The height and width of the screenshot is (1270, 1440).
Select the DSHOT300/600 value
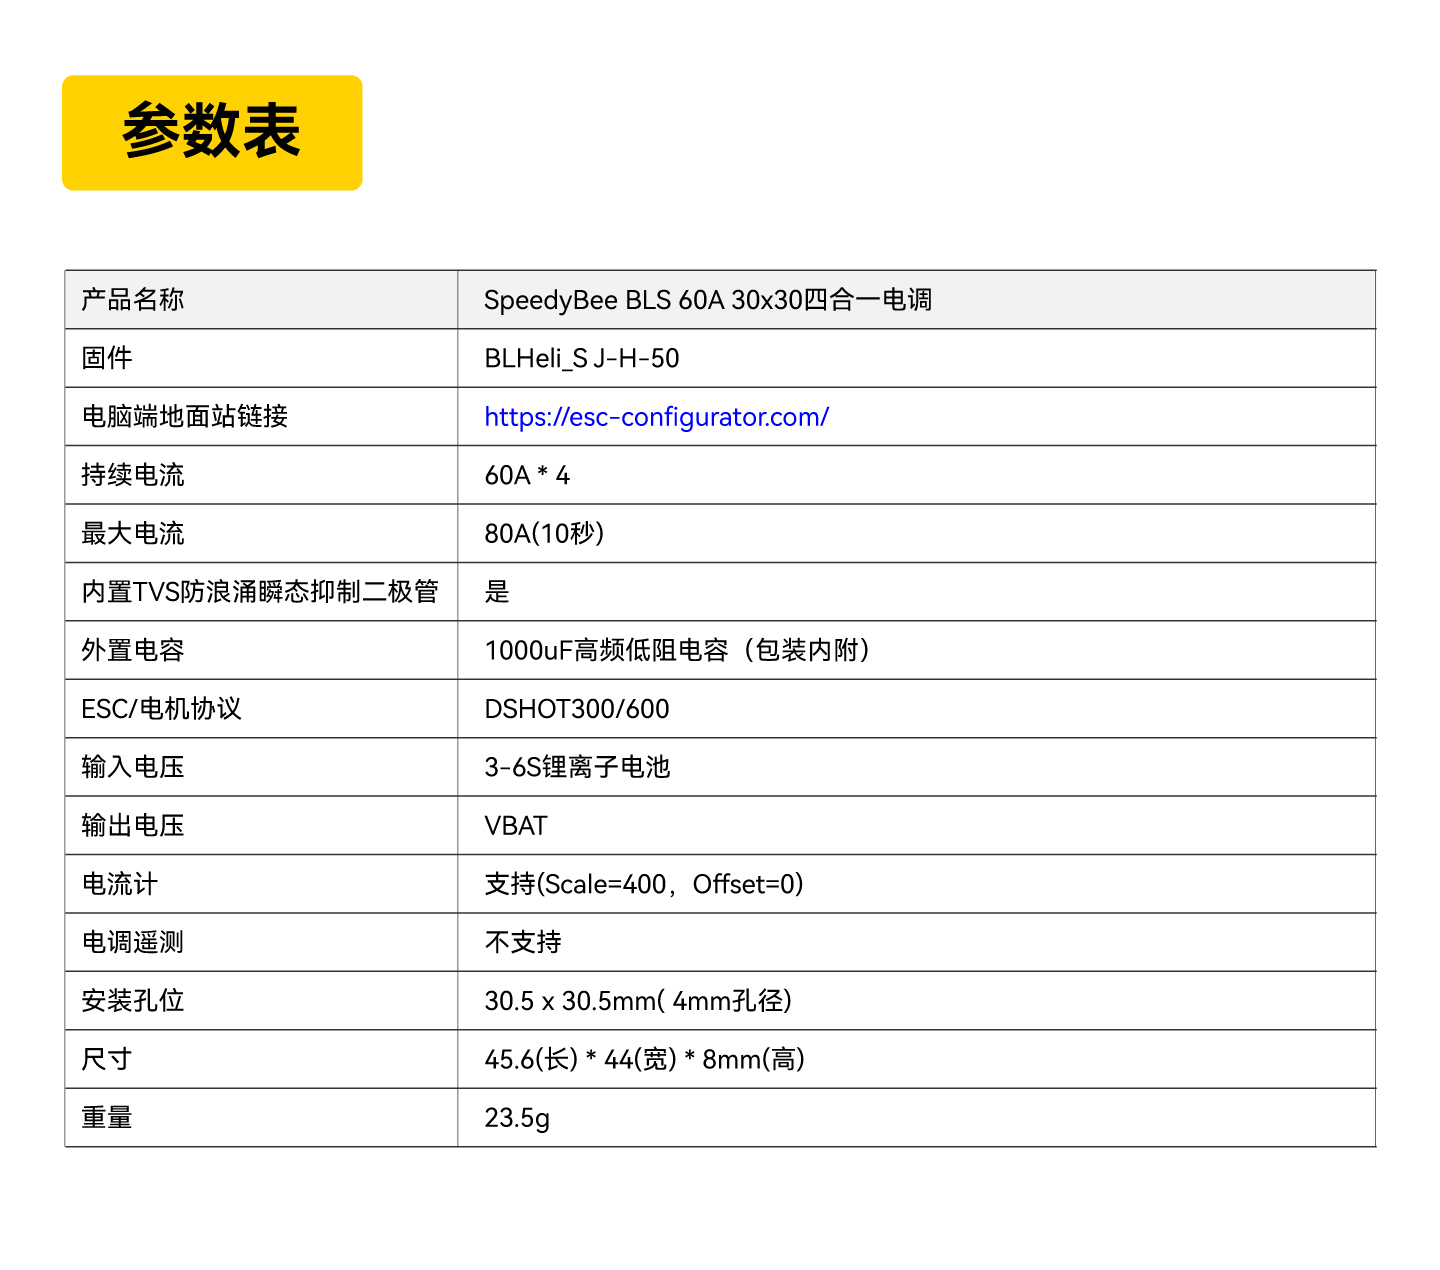pos(577,709)
